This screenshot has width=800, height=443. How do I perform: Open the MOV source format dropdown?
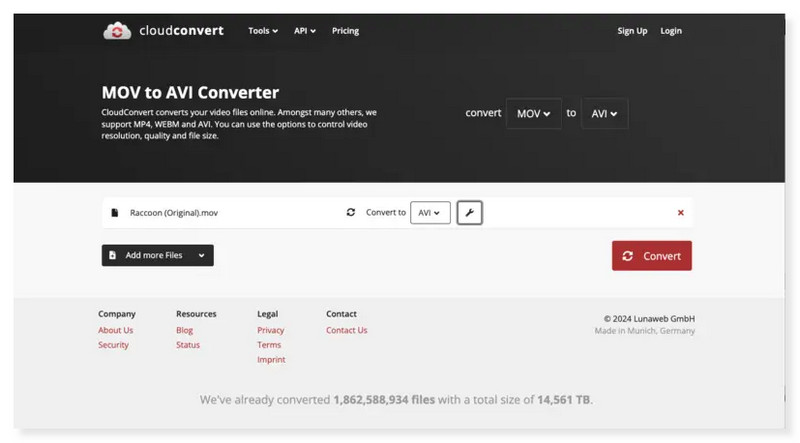click(534, 113)
